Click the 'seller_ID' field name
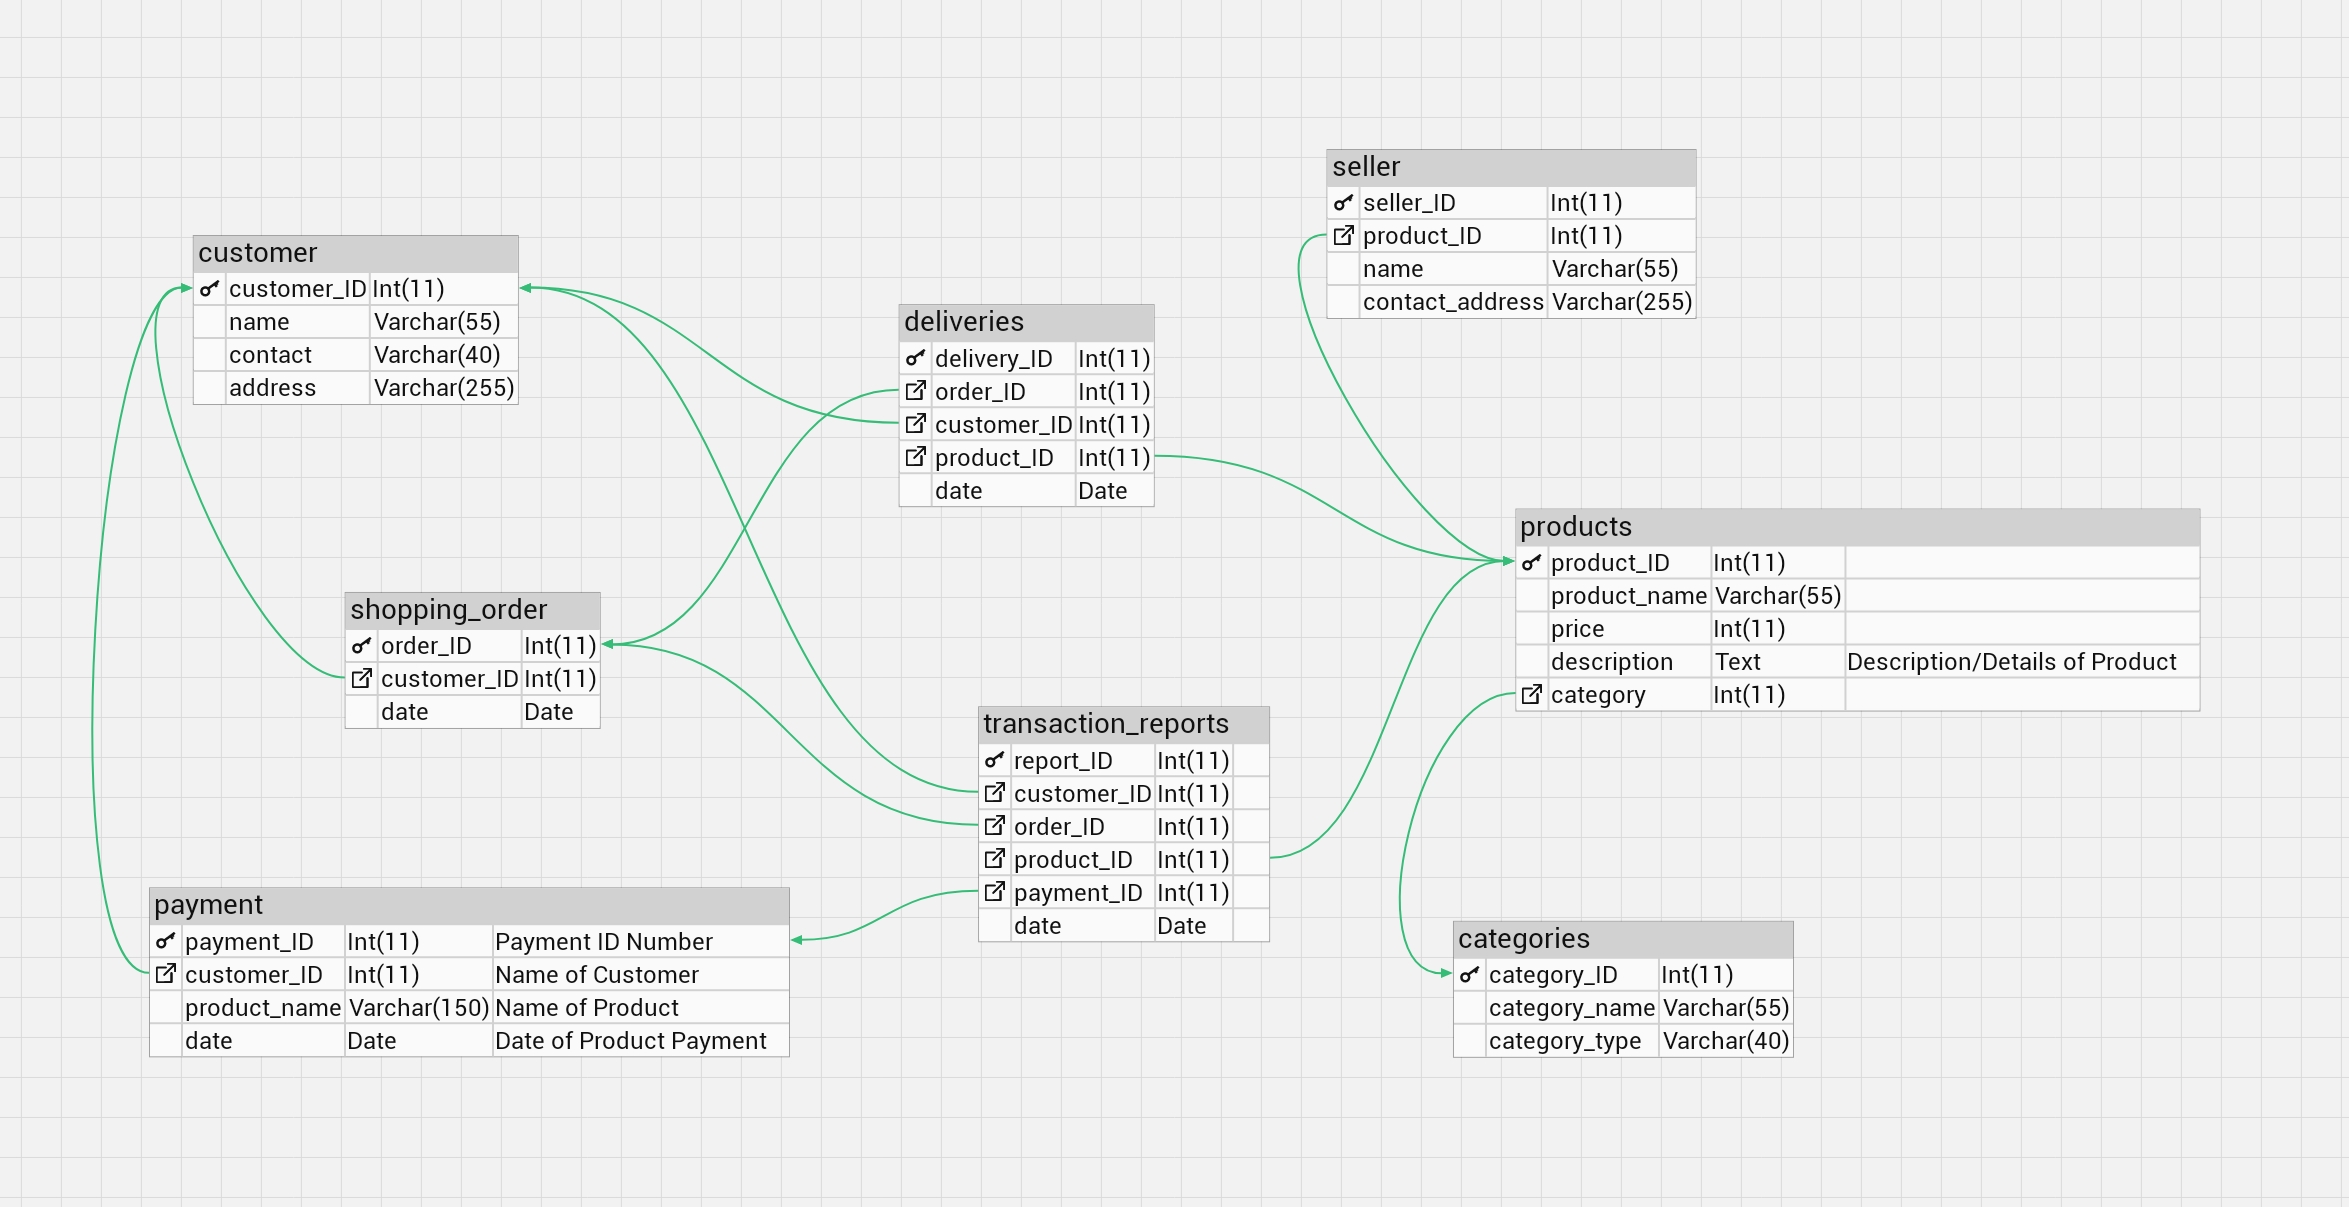Screen dimensions: 2349x1207 [1409, 203]
